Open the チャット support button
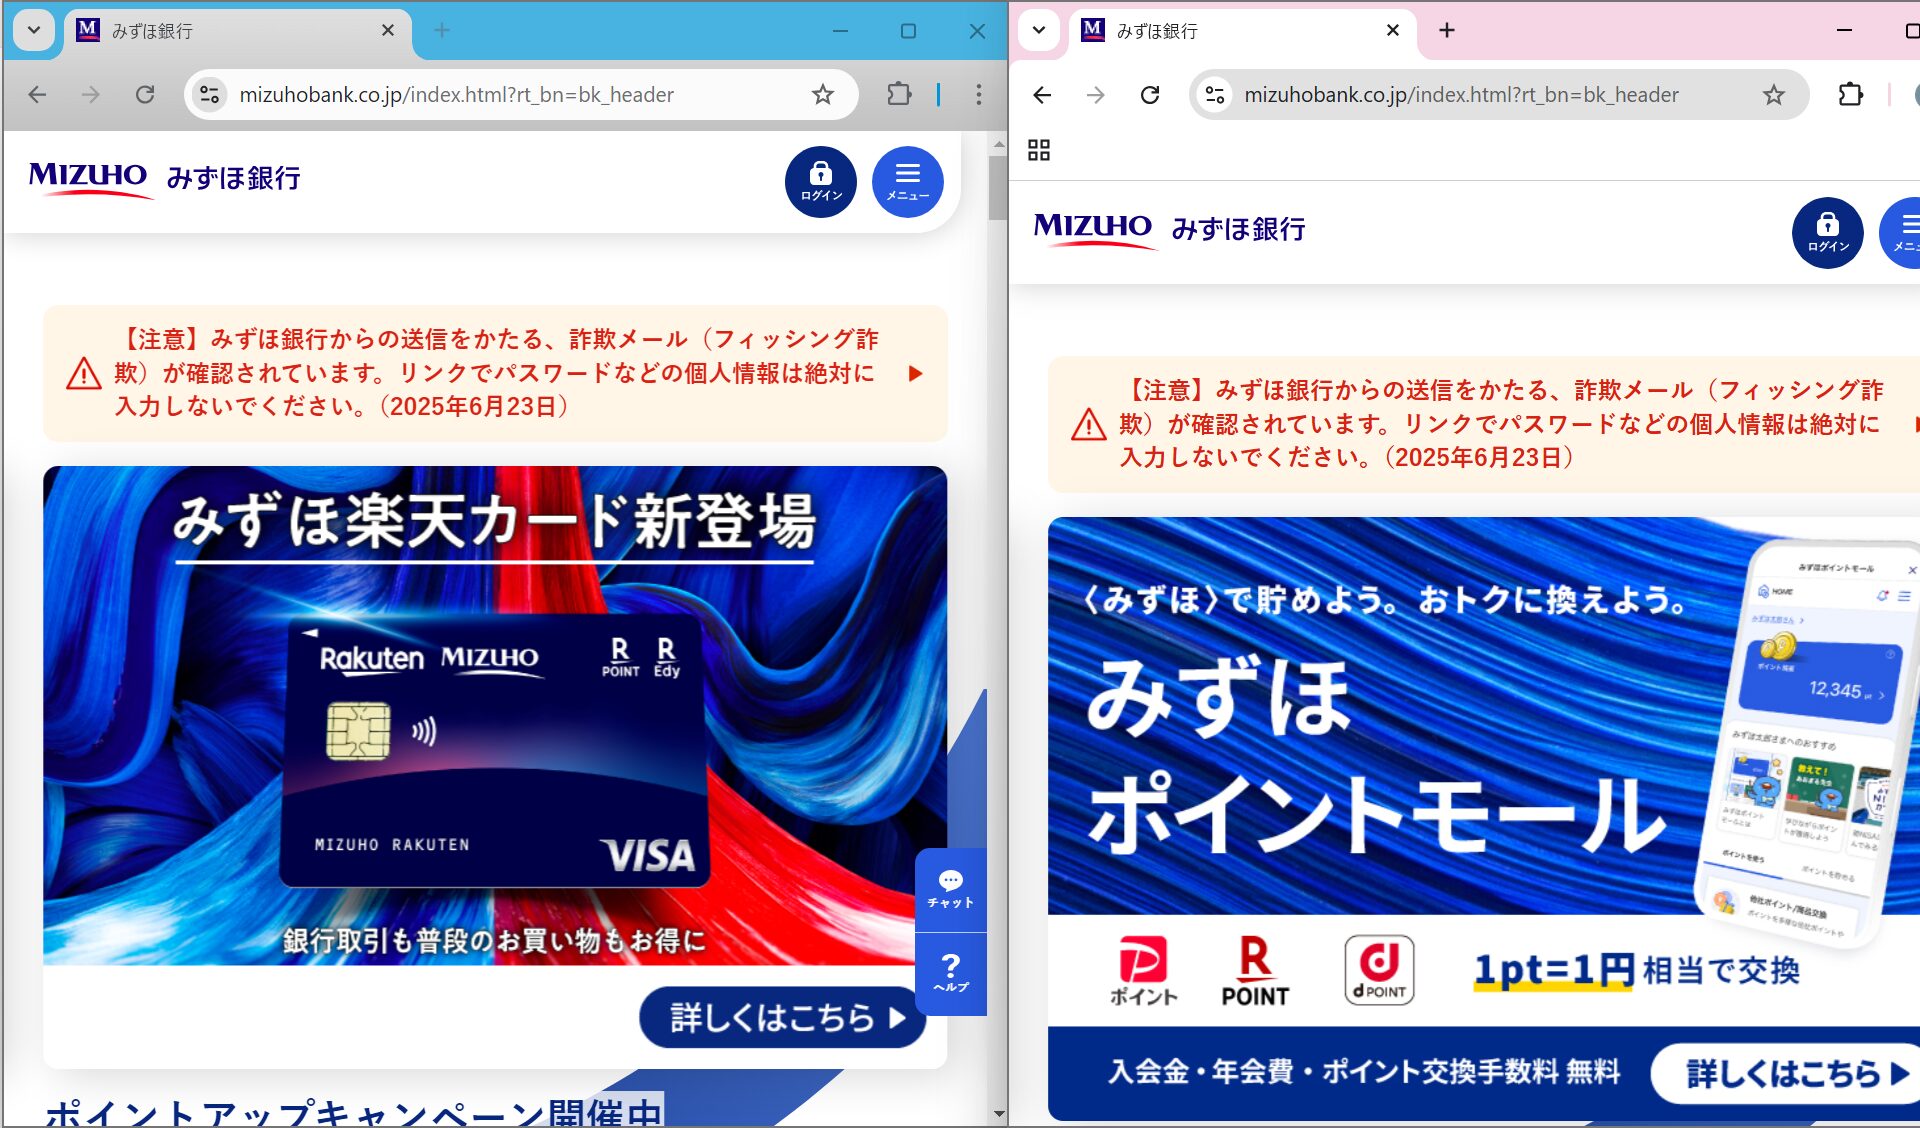 (x=950, y=889)
